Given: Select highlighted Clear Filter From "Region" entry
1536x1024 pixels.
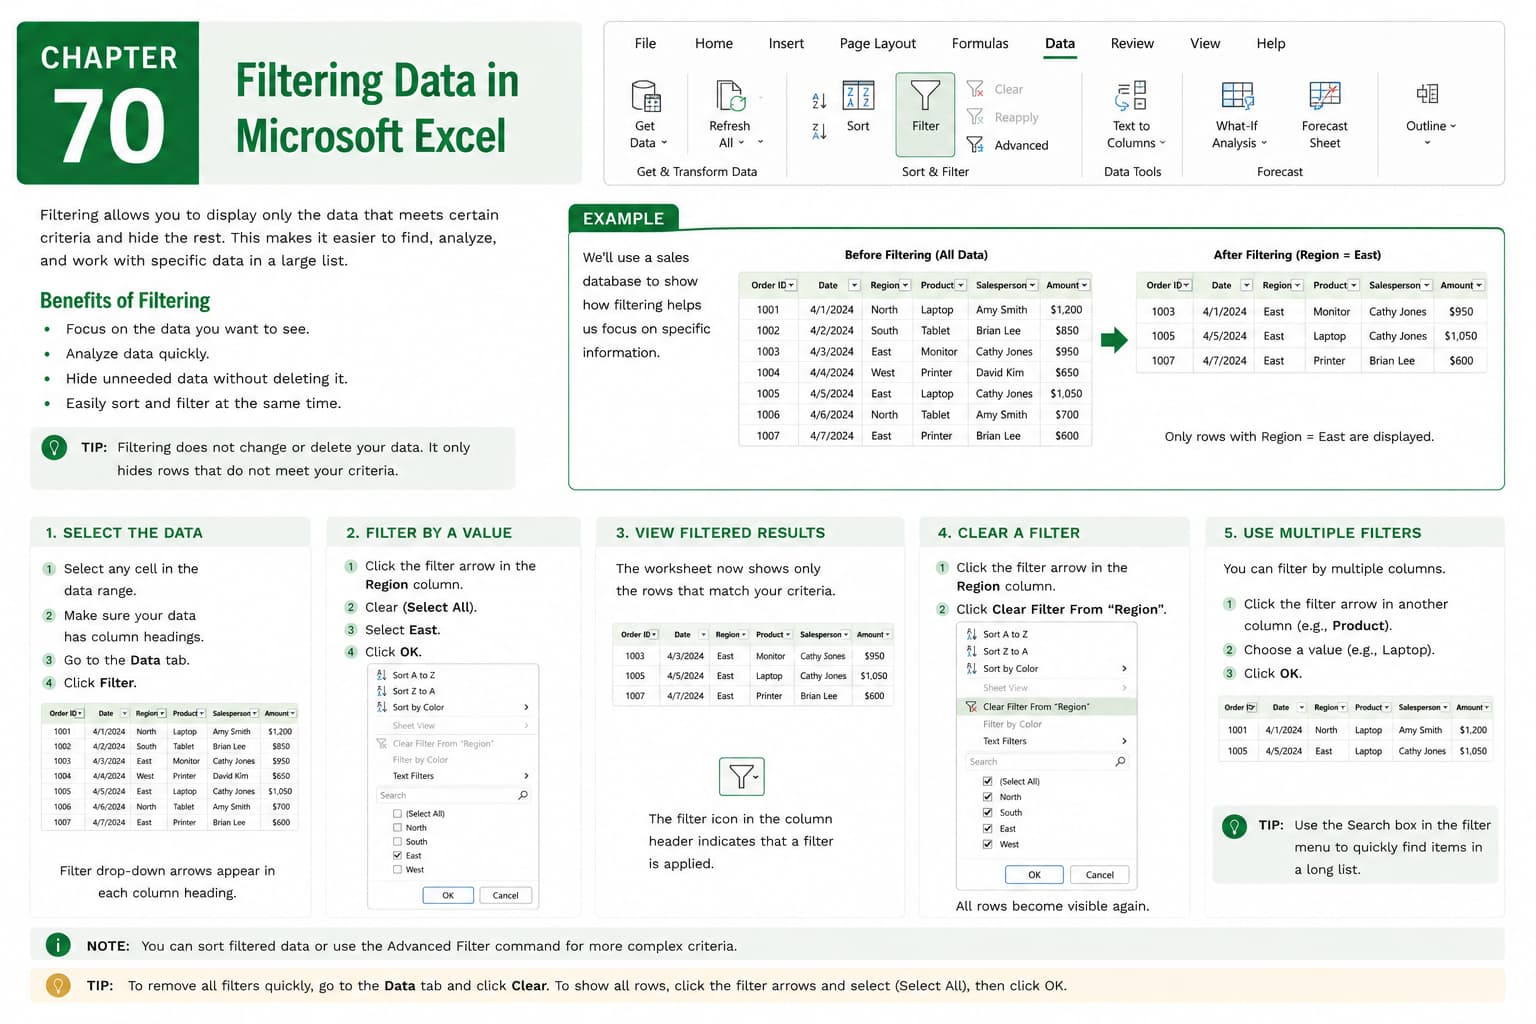Looking at the screenshot, I should (x=1046, y=707).
